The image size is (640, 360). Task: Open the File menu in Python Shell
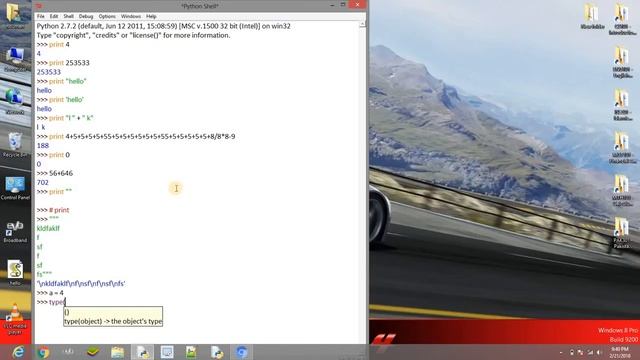pyautogui.click(x=41, y=16)
